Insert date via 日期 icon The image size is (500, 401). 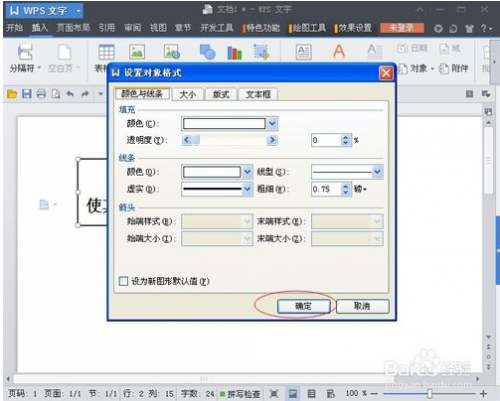click(413, 49)
